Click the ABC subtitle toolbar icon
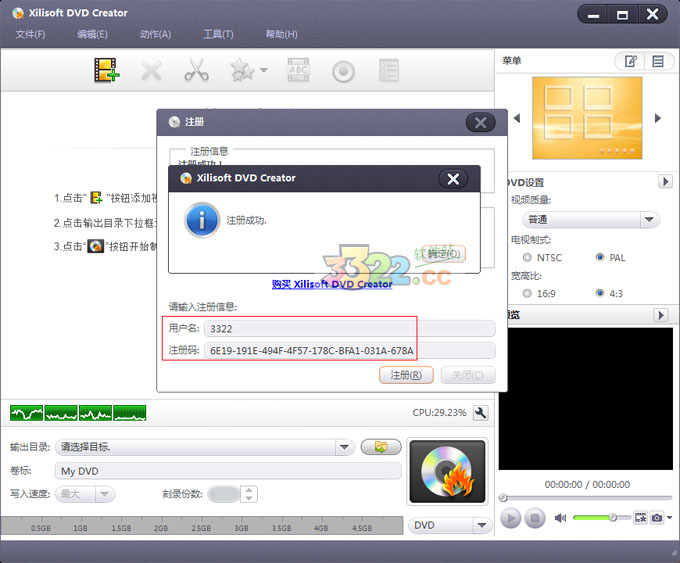This screenshot has height=563, width=680. point(298,70)
